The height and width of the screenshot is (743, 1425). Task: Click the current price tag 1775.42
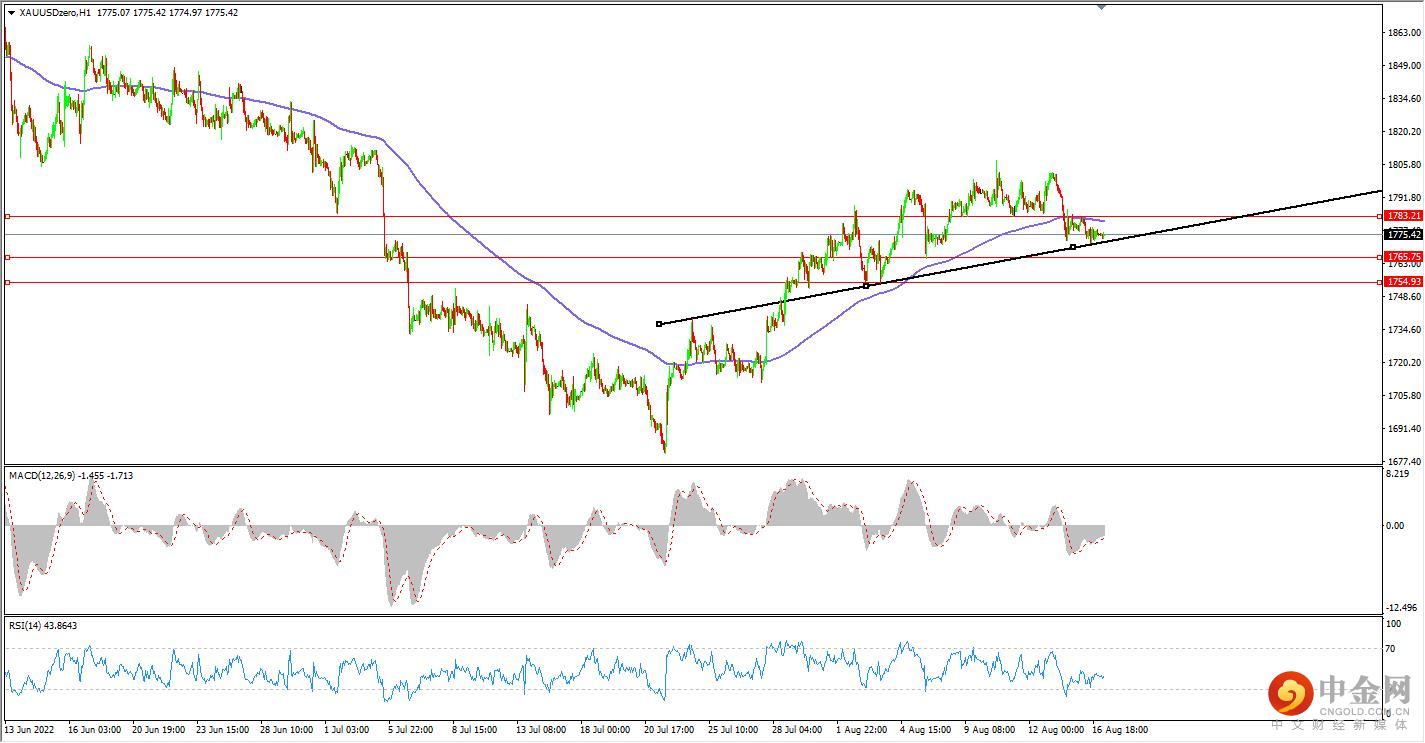[1402, 234]
